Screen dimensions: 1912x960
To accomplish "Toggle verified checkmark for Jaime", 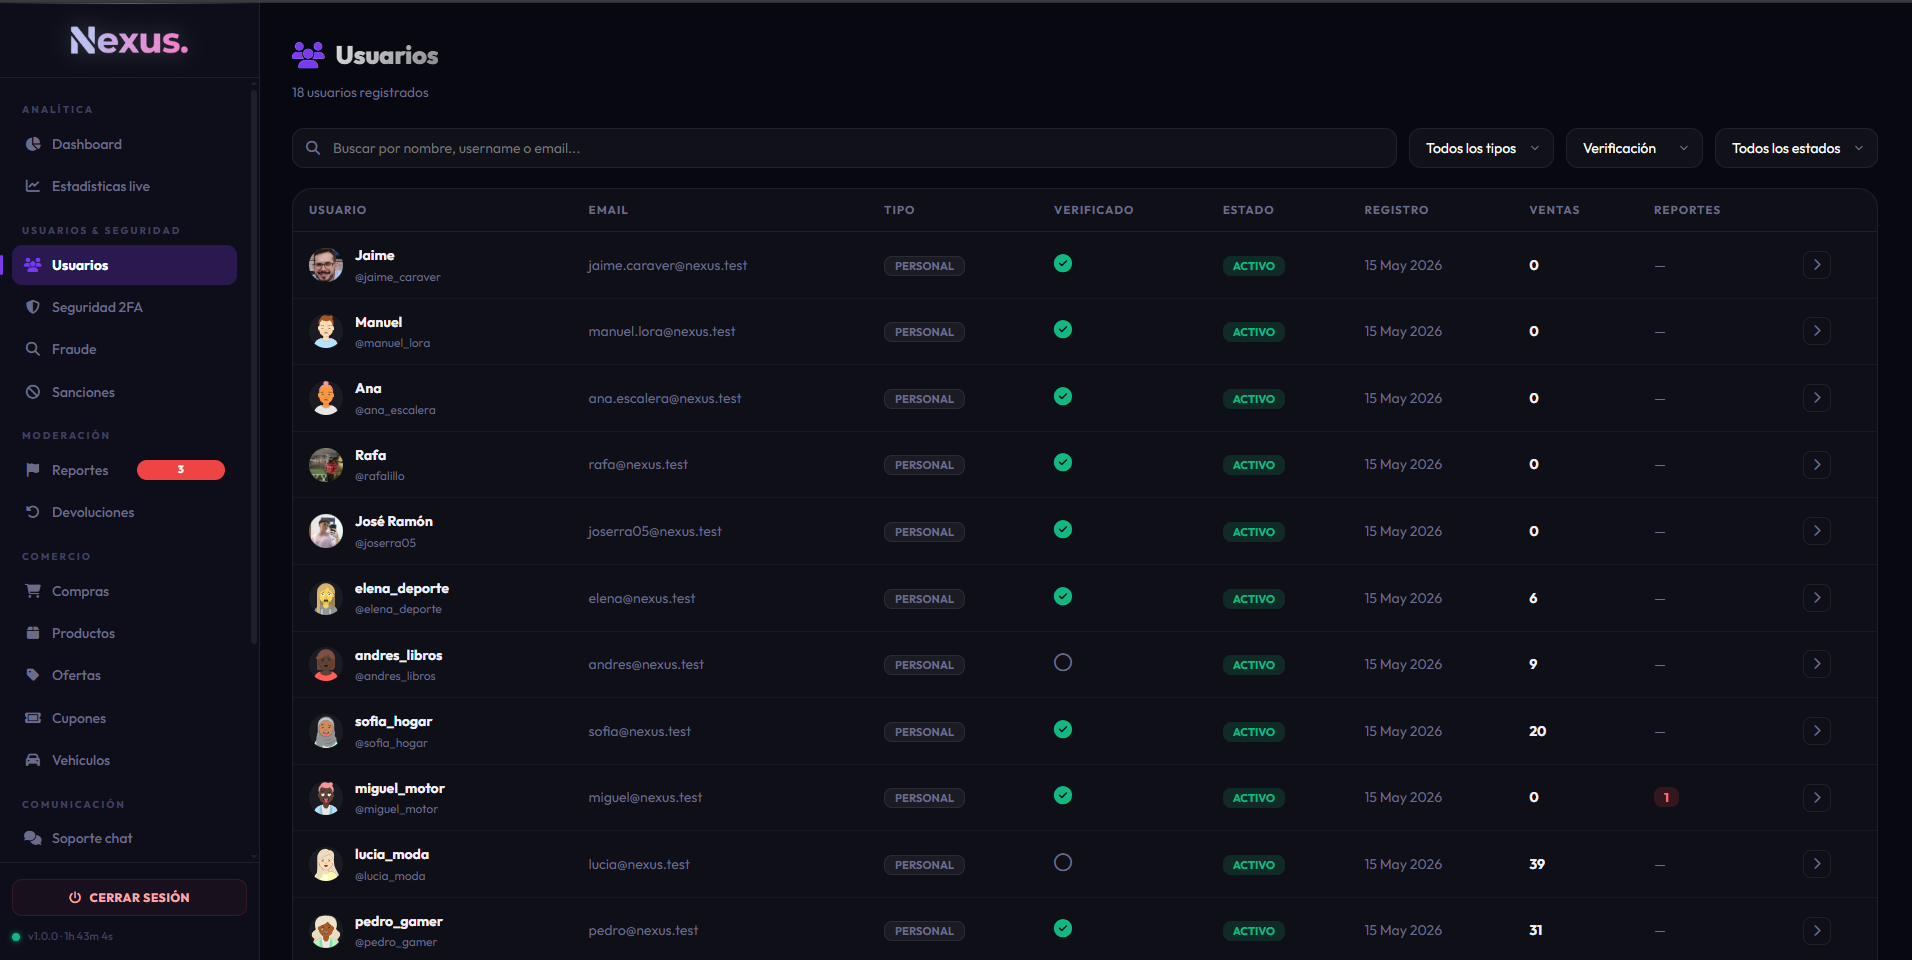I will coord(1063,263).
